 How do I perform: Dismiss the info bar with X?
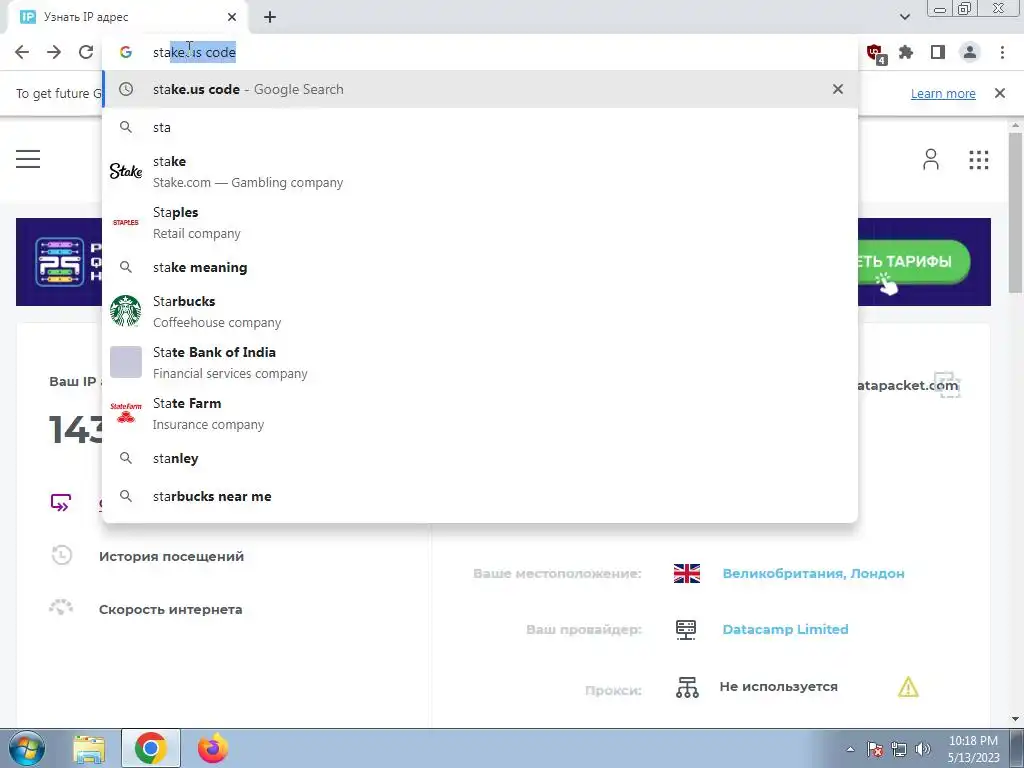1000,93
